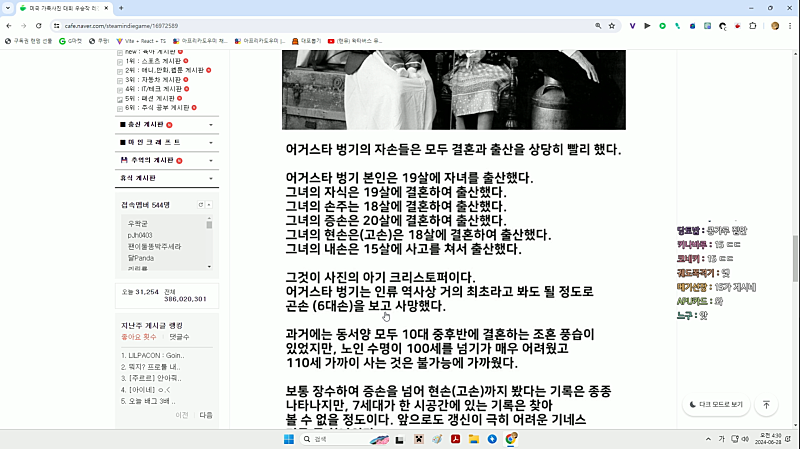Open the tab search dropdown arrow
Viewport: 800px width, 449px height.
(8, 8)
